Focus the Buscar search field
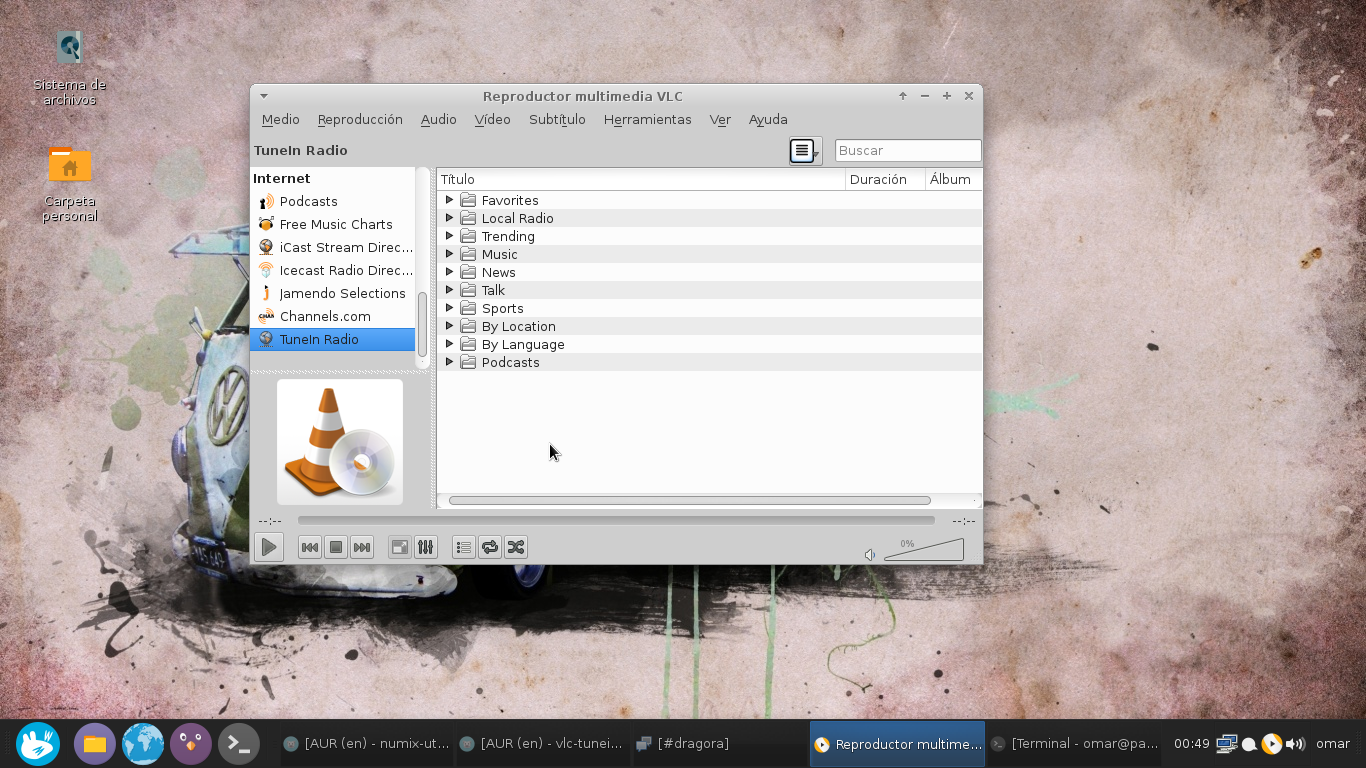The width and height of the screenshot is (1366, 768). click(908, 150)
